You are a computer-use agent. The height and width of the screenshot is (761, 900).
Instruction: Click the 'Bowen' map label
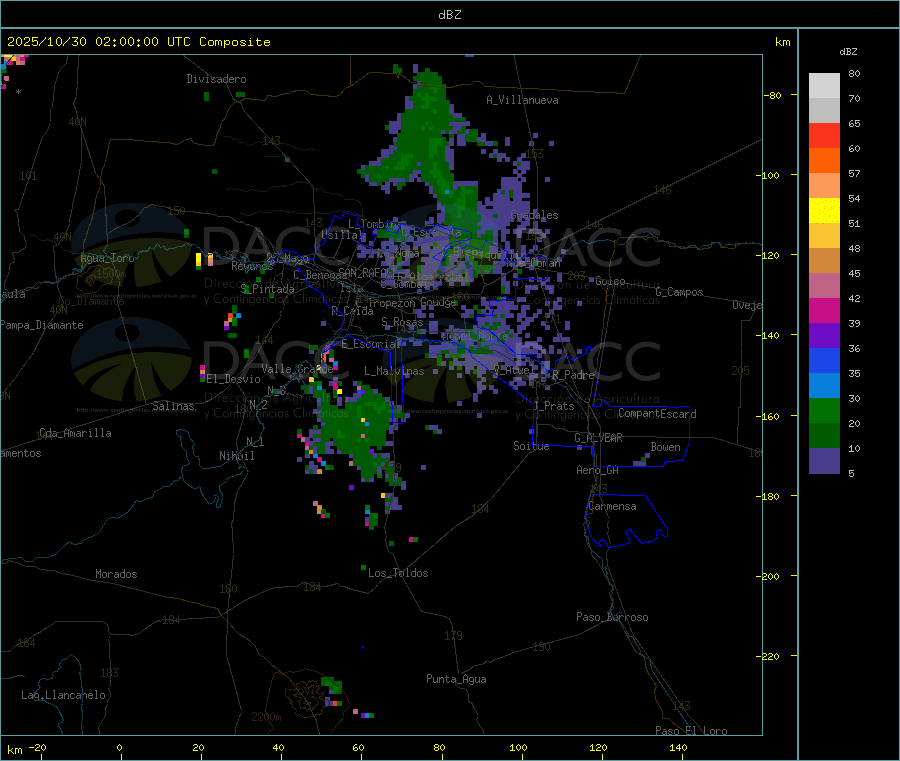coord(665,447)
